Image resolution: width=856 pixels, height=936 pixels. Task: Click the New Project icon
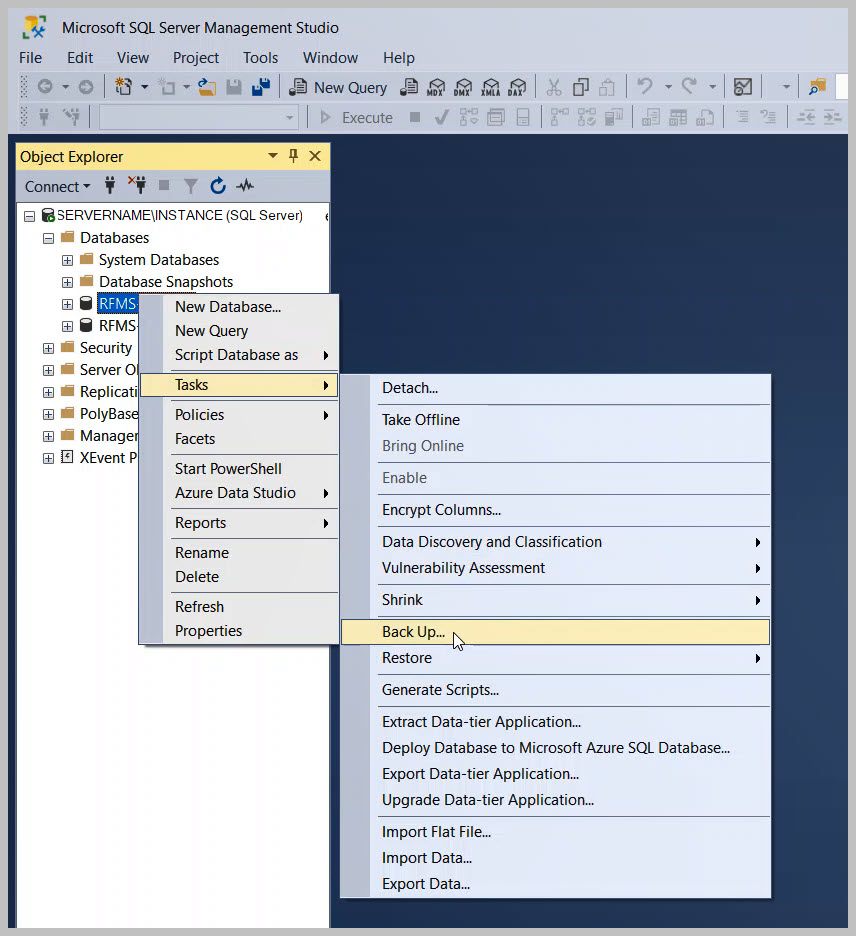coord(124,87)
